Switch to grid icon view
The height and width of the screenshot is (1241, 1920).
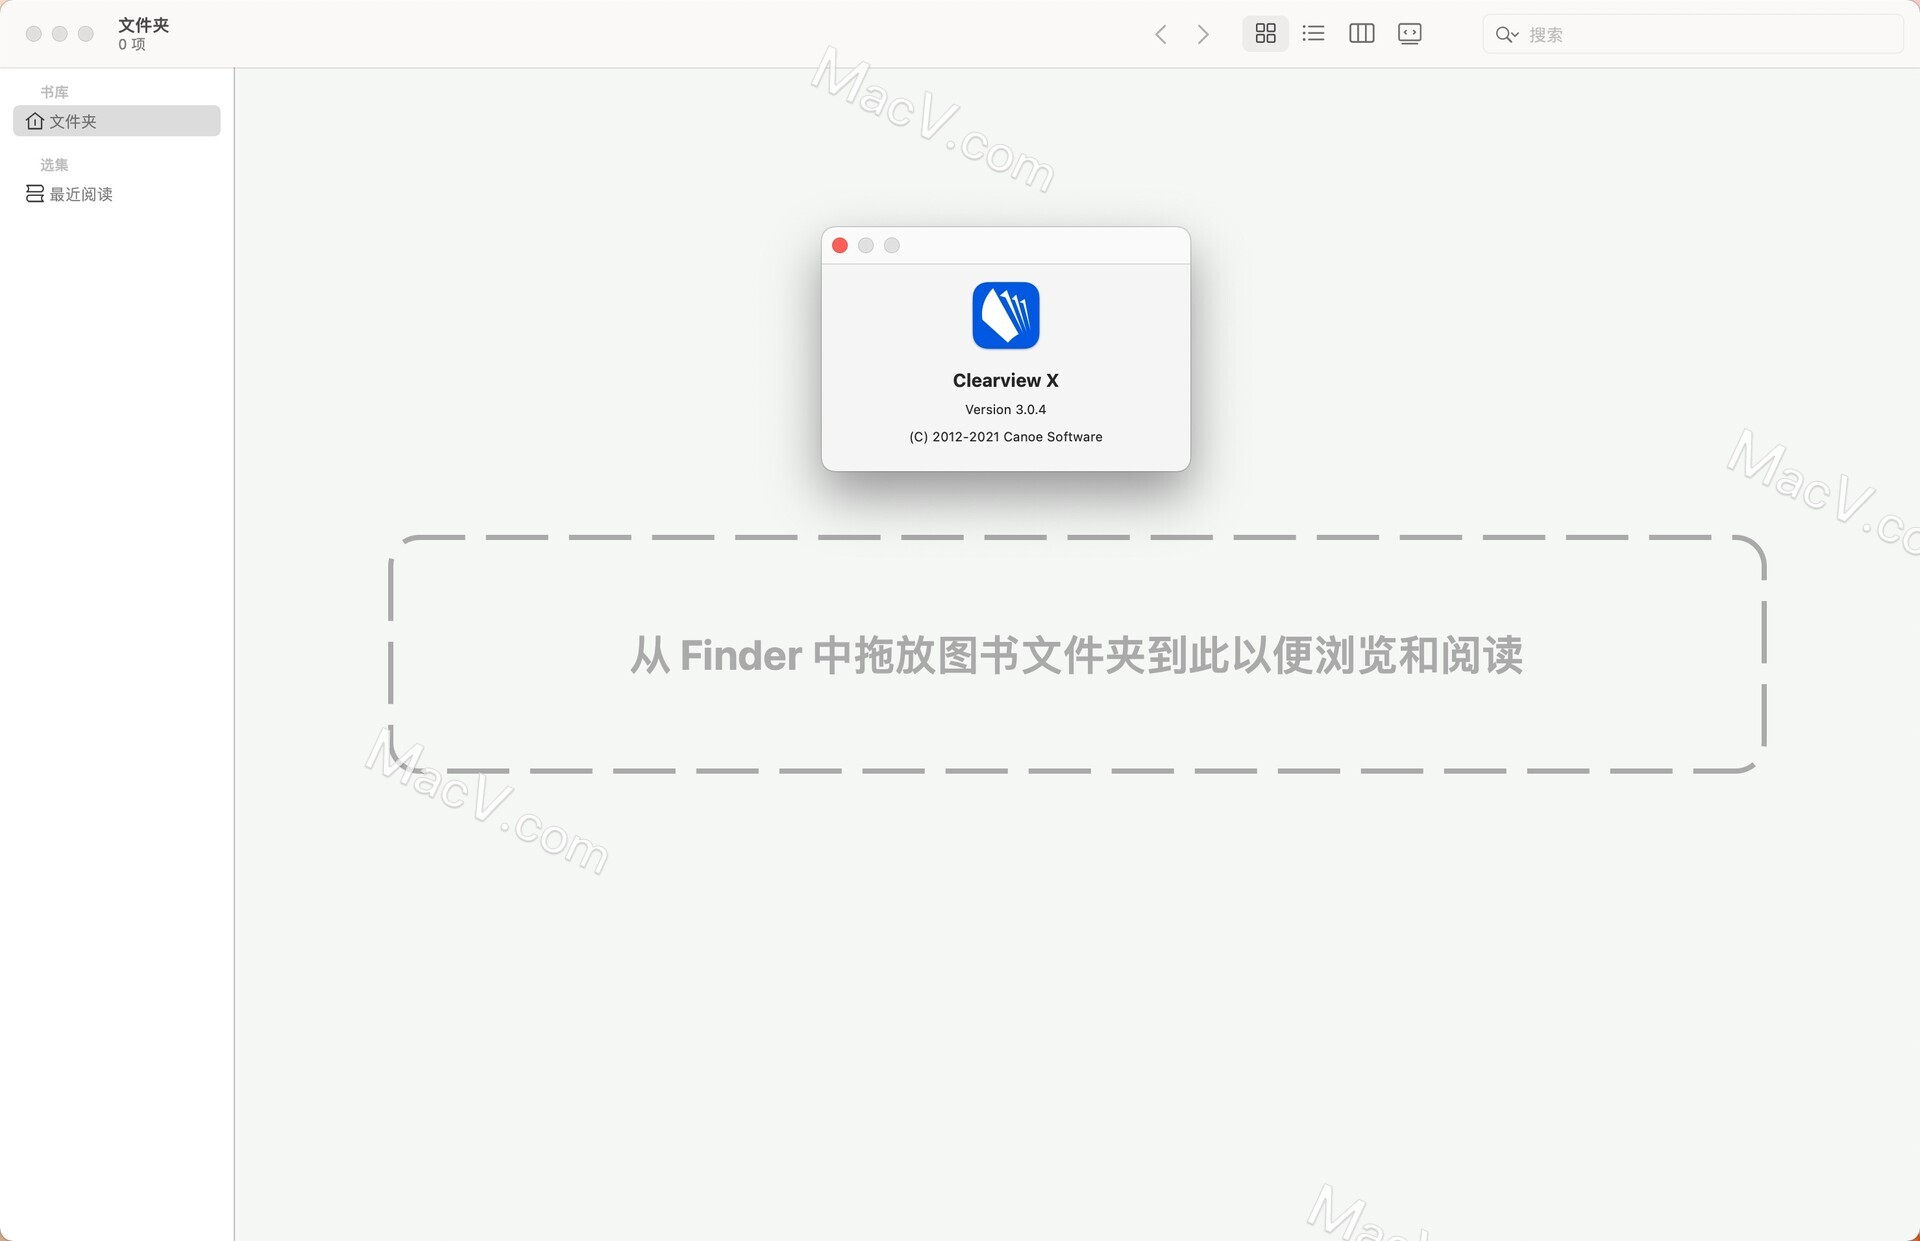click(1265, 33)
